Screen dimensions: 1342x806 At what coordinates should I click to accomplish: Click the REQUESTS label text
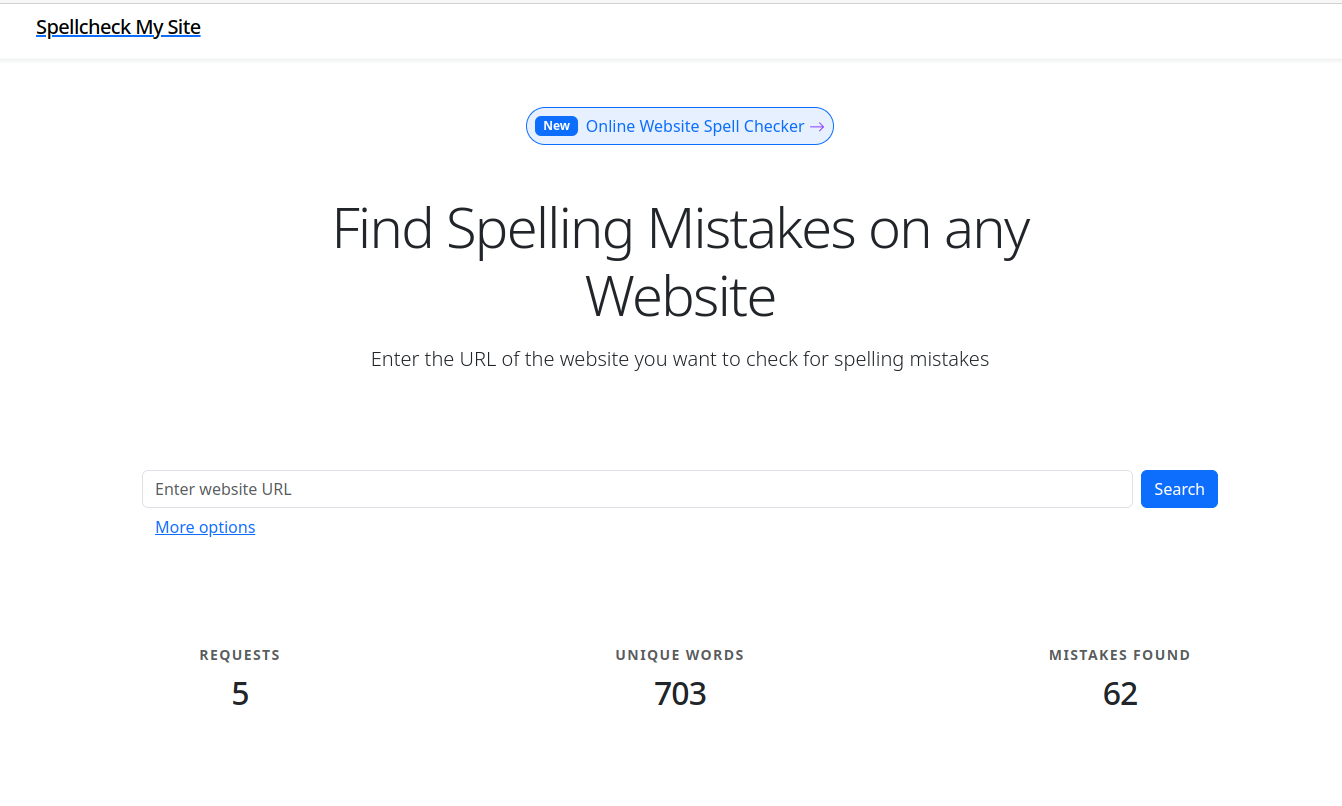pyautogui.click(x=240, y=655)
